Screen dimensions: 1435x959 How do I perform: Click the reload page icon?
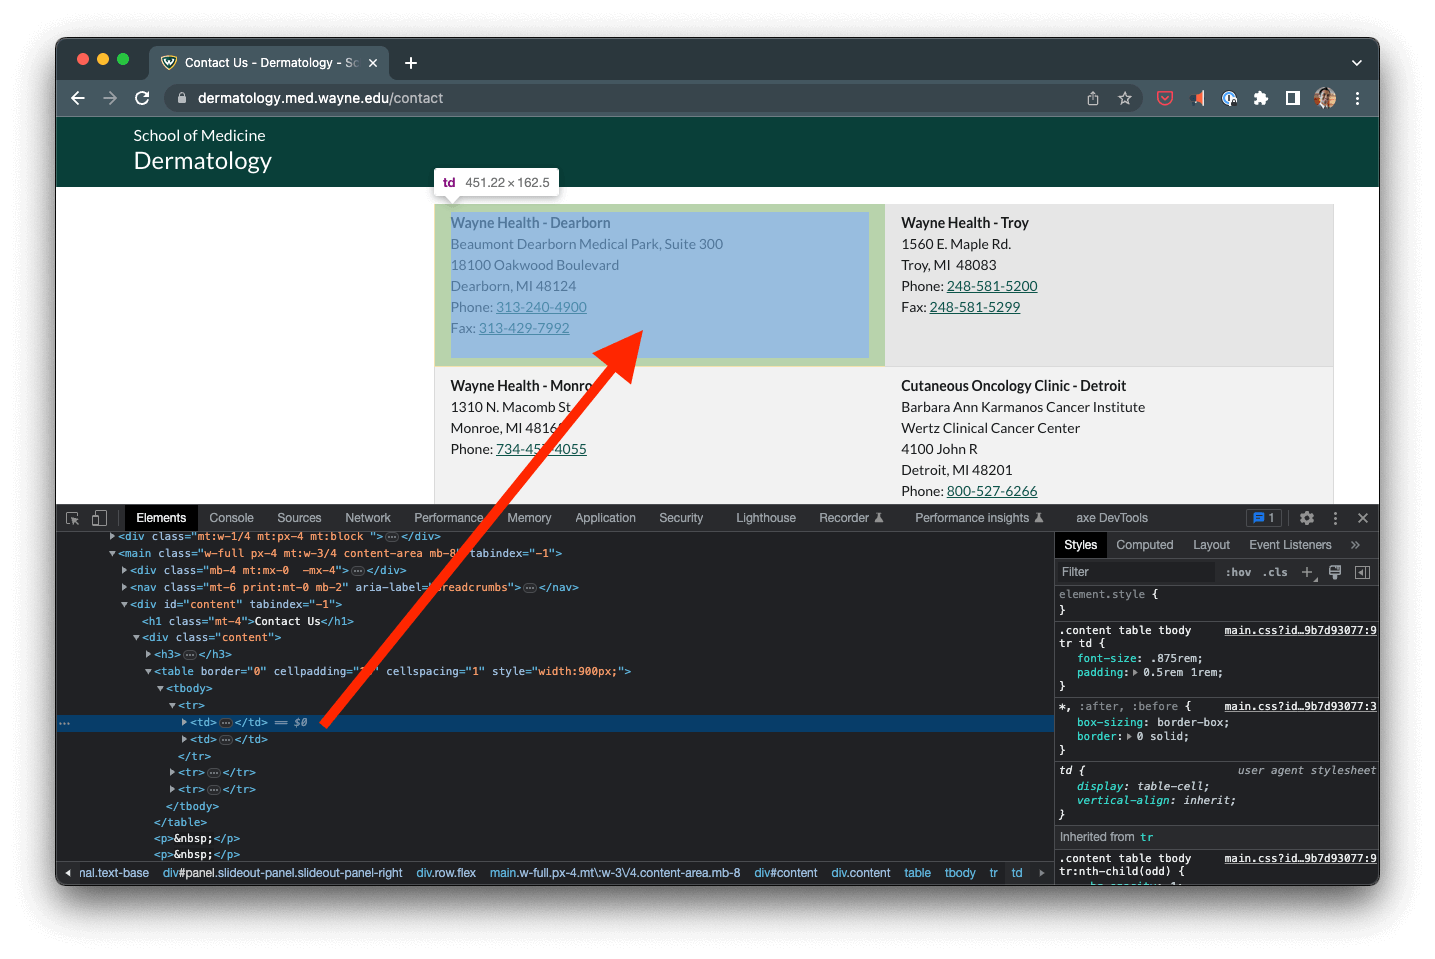[x=142, y=98]
